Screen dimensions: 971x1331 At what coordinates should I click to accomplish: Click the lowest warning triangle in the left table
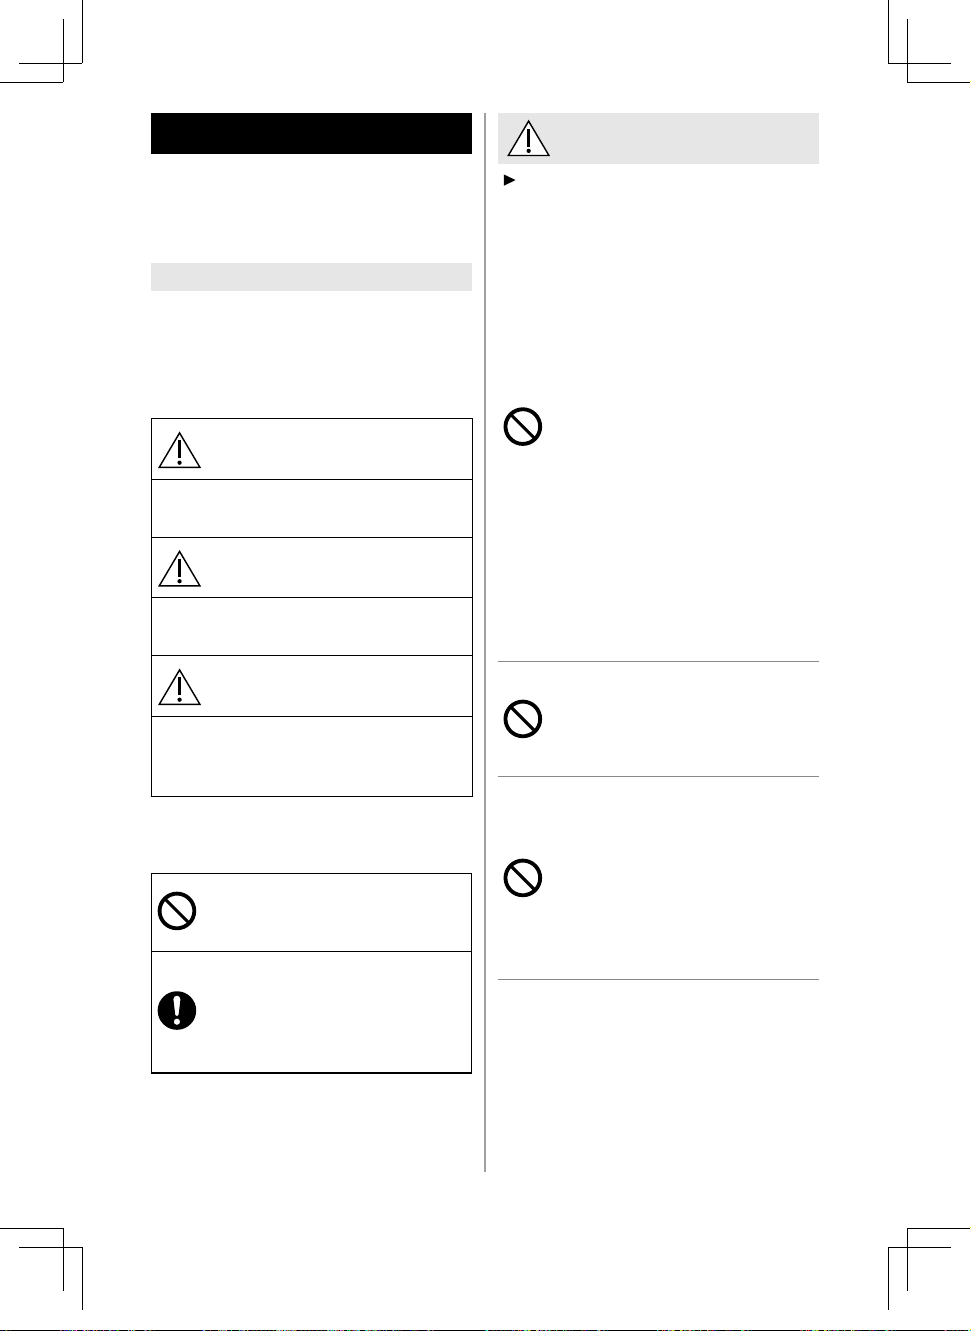[x=179, y=686]
